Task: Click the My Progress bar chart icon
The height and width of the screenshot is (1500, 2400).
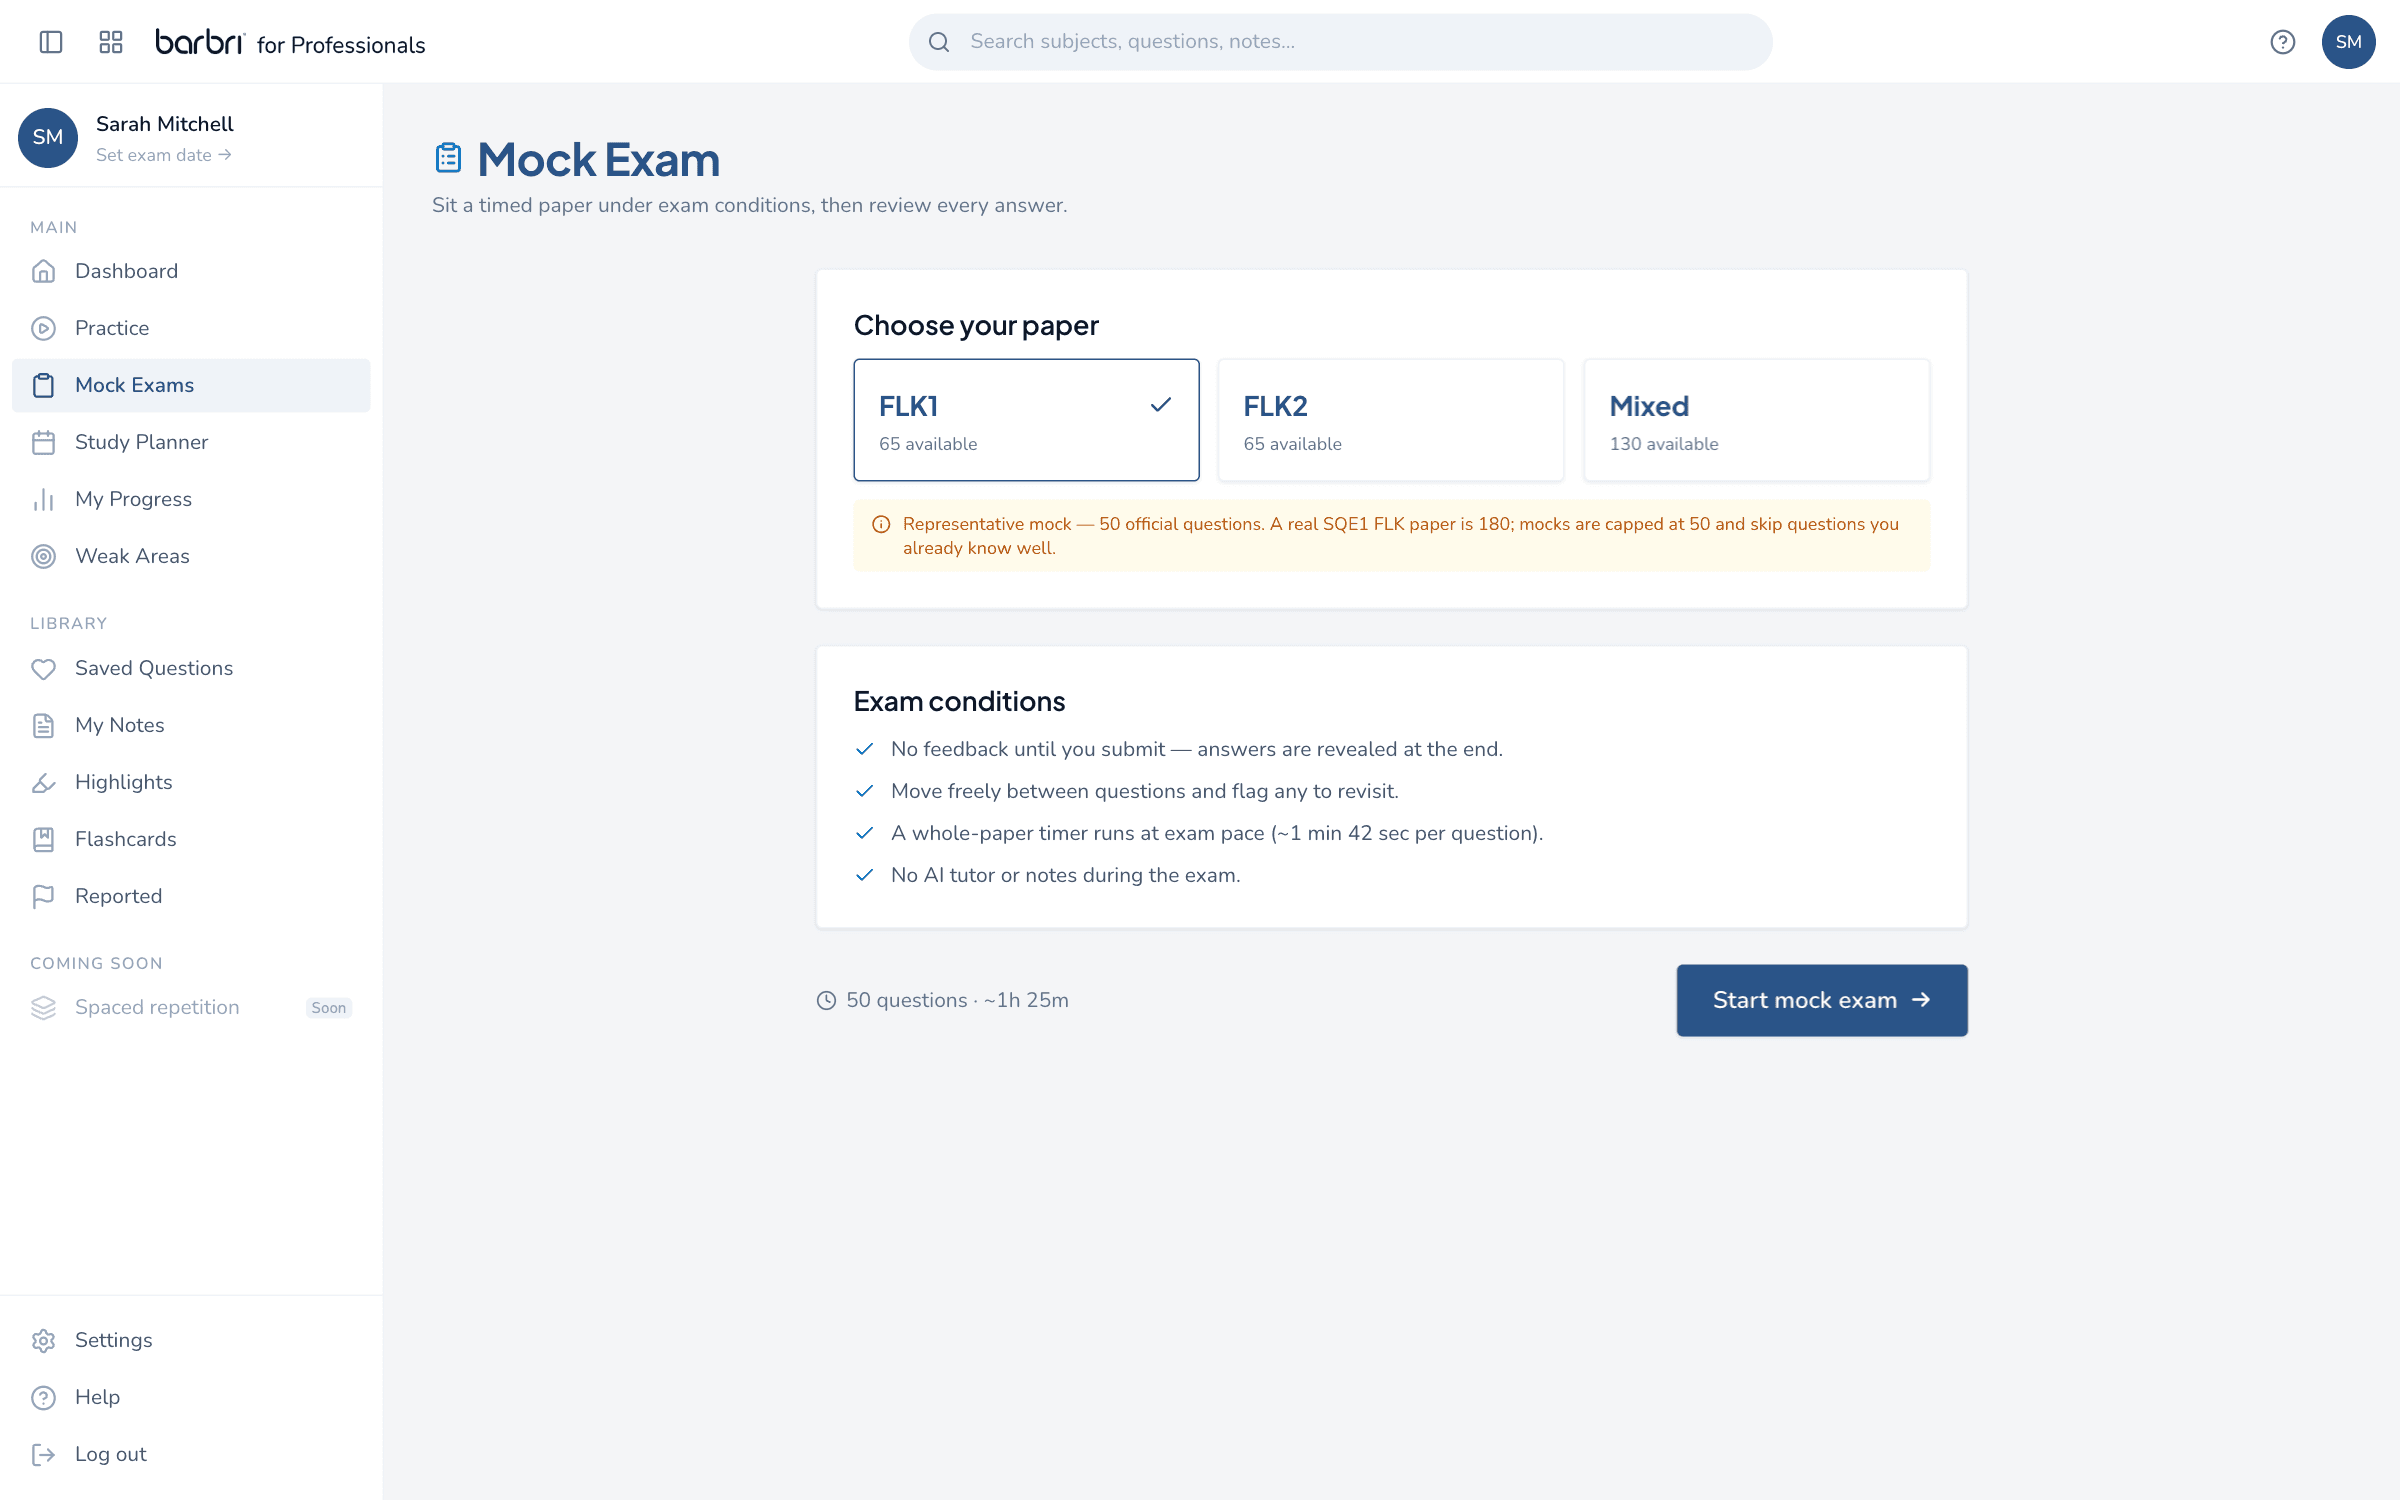Action: coord(43,499)
